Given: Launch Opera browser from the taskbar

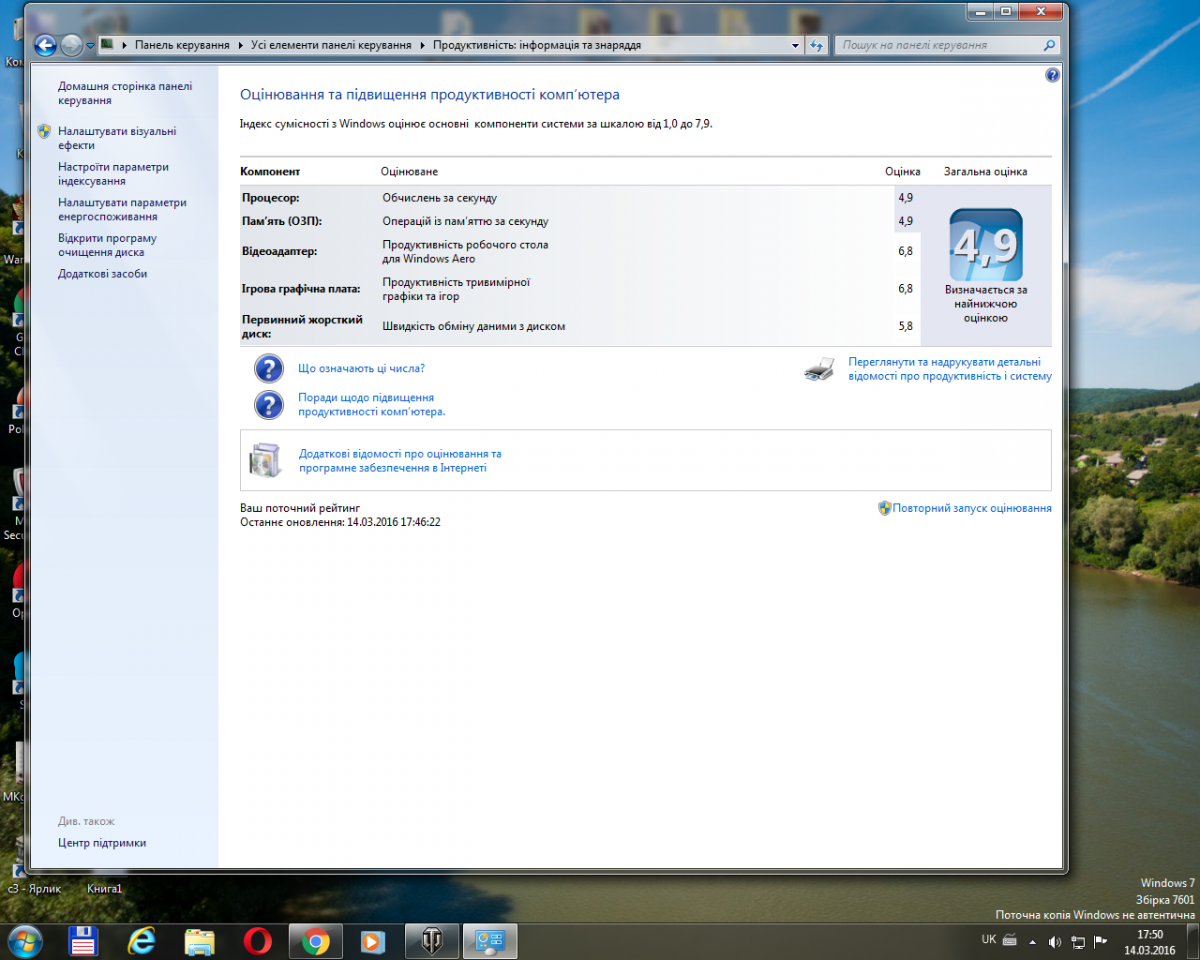Looking at the screenshot, I should pos(257,941).
